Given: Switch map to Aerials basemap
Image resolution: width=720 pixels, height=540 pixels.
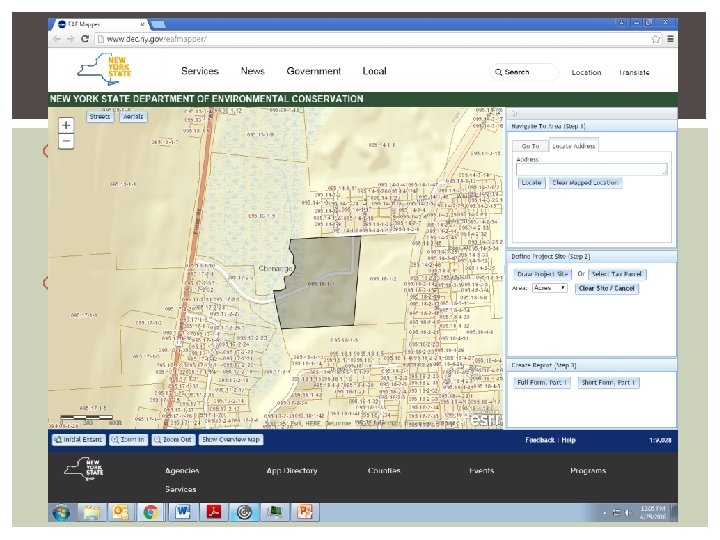Looking at the screenshot, I should 133,117.
